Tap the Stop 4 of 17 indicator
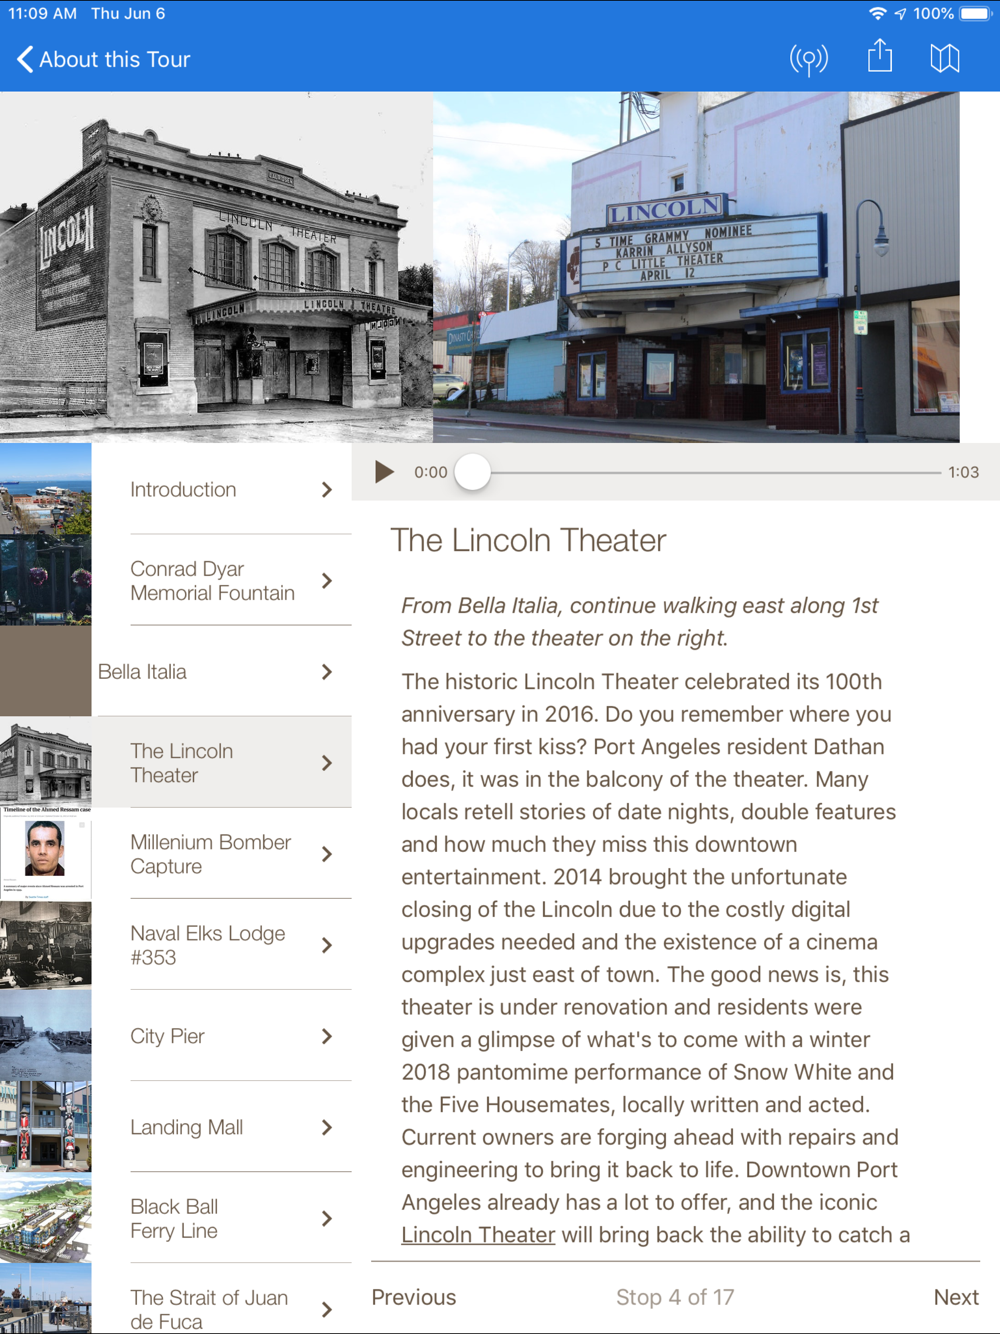This screenshot has width=1000, height=1334. click(675, 1297)
